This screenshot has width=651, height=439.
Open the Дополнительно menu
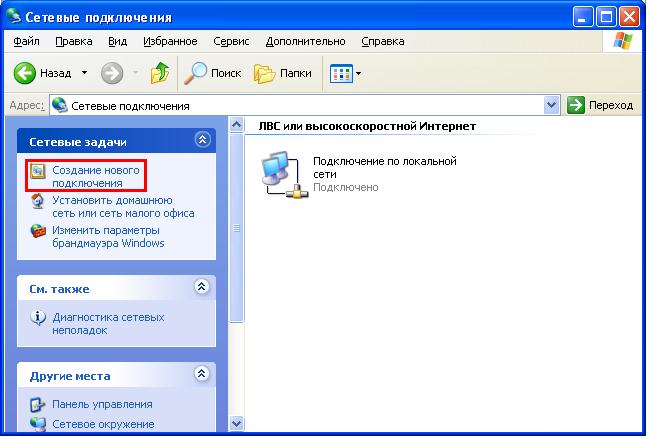tap(306, 41)
